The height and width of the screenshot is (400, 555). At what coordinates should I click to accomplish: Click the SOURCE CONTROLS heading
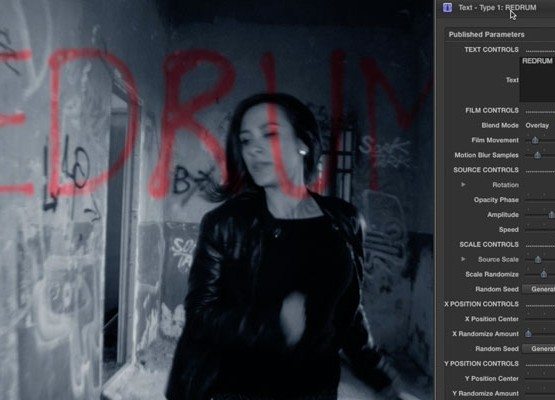(x=486, y=170)
